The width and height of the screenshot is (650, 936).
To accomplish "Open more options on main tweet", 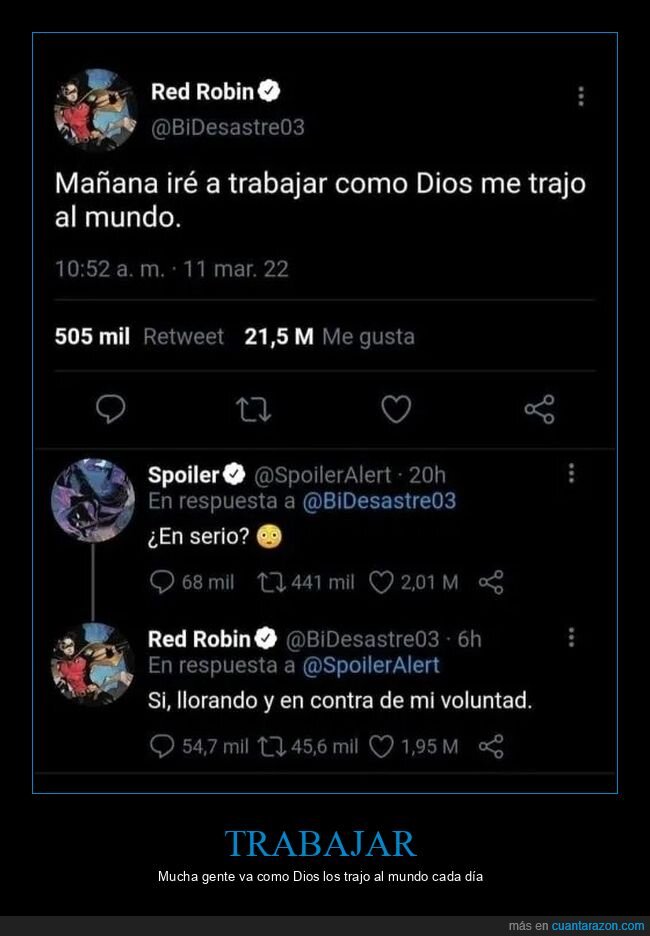I will click(x=581, y=97).
